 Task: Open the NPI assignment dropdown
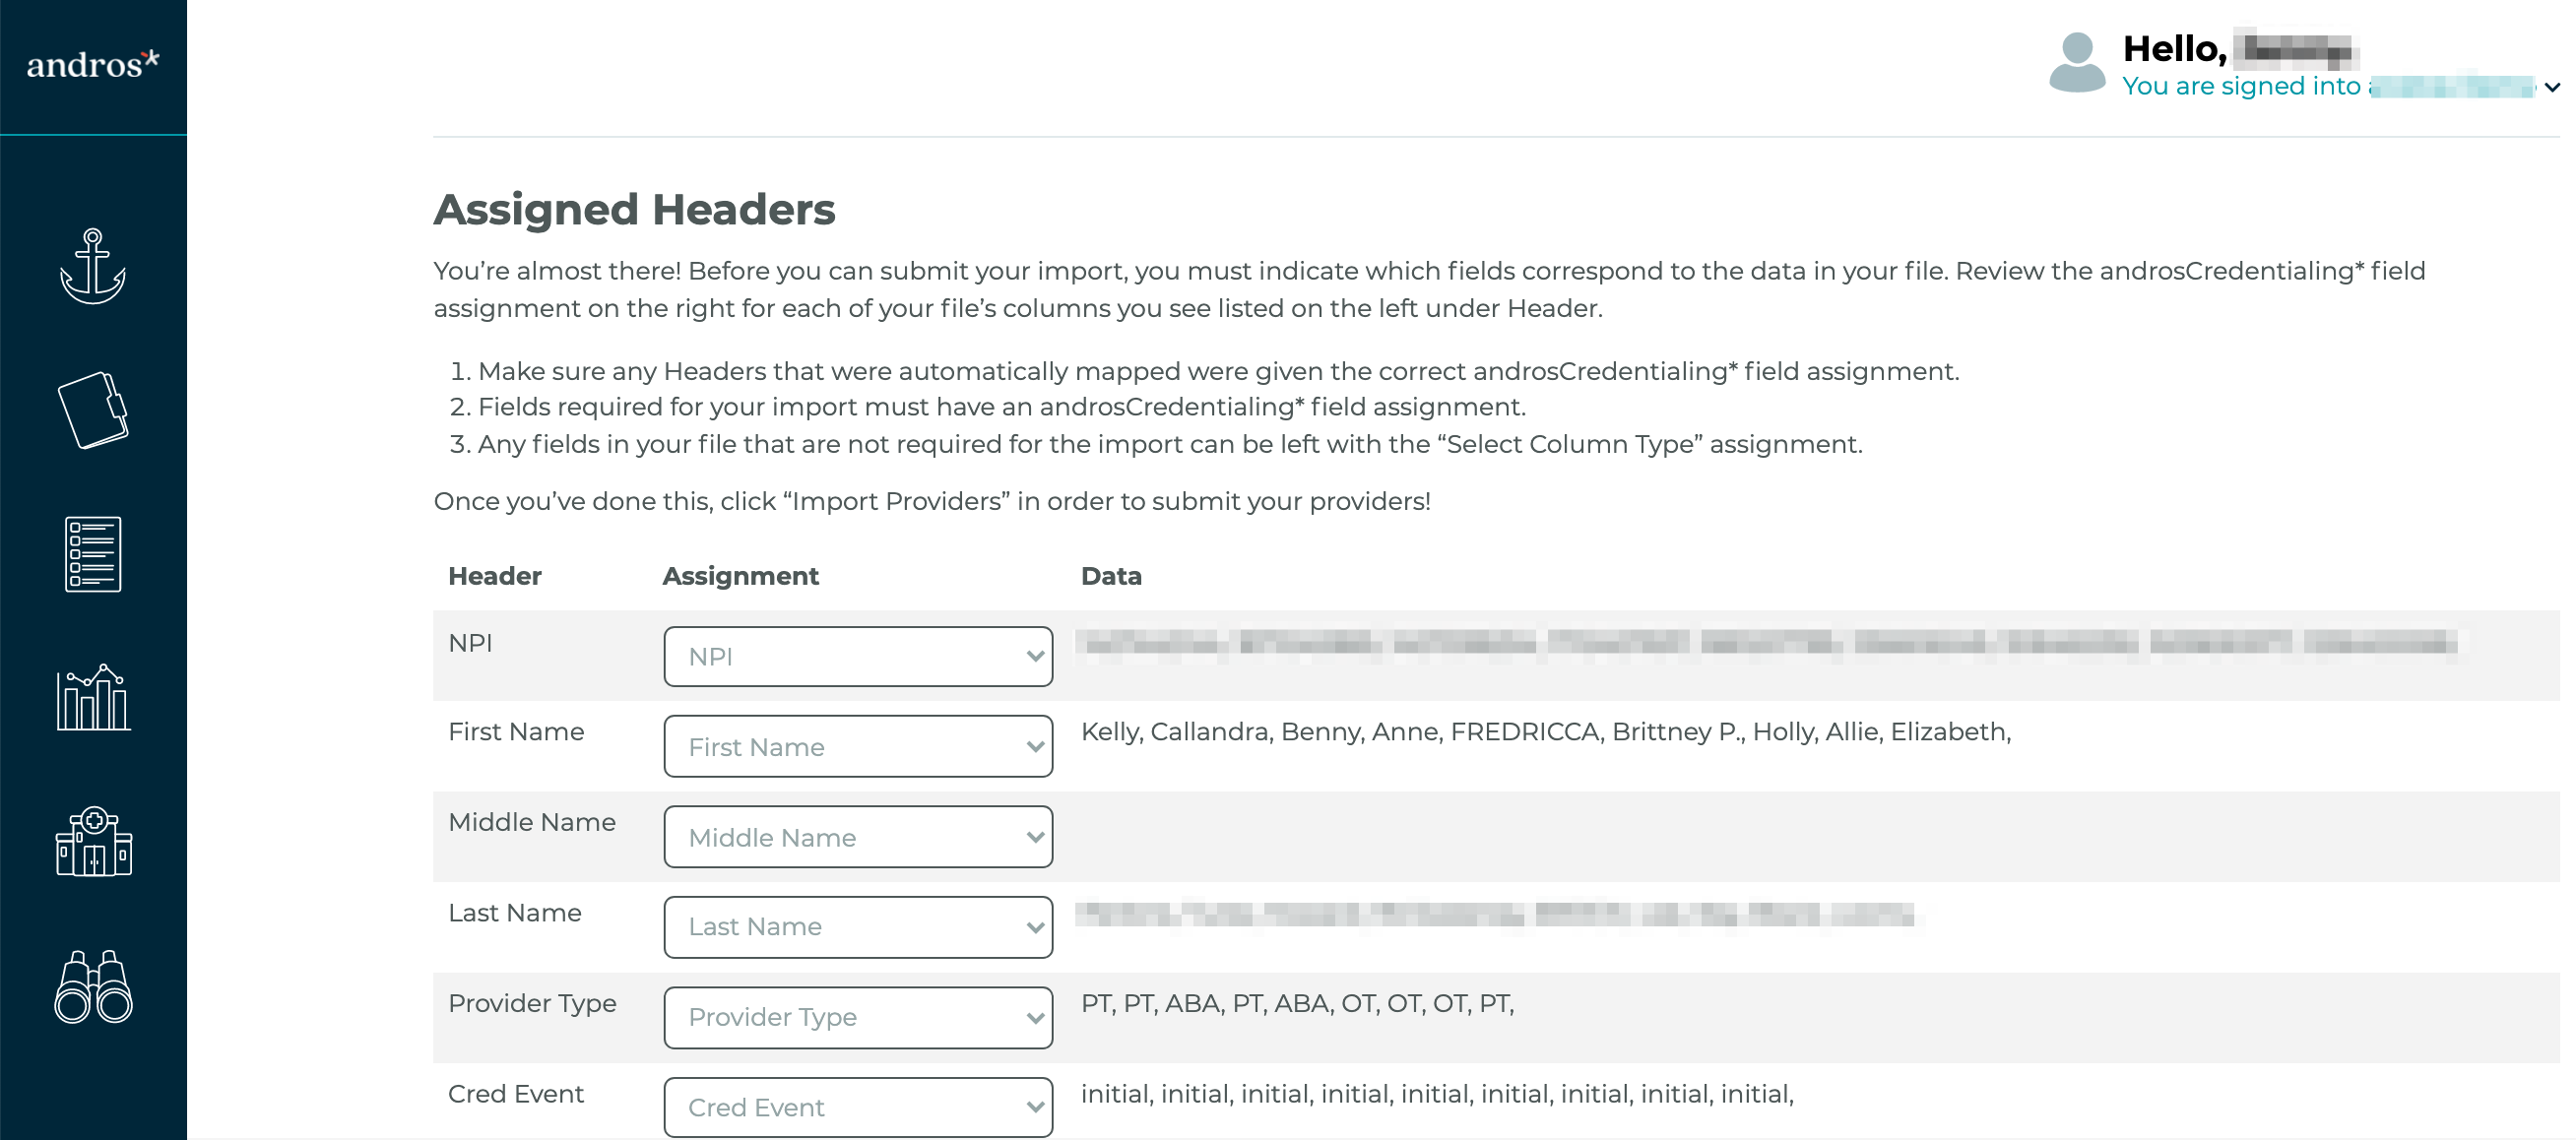tap(858, 657)
